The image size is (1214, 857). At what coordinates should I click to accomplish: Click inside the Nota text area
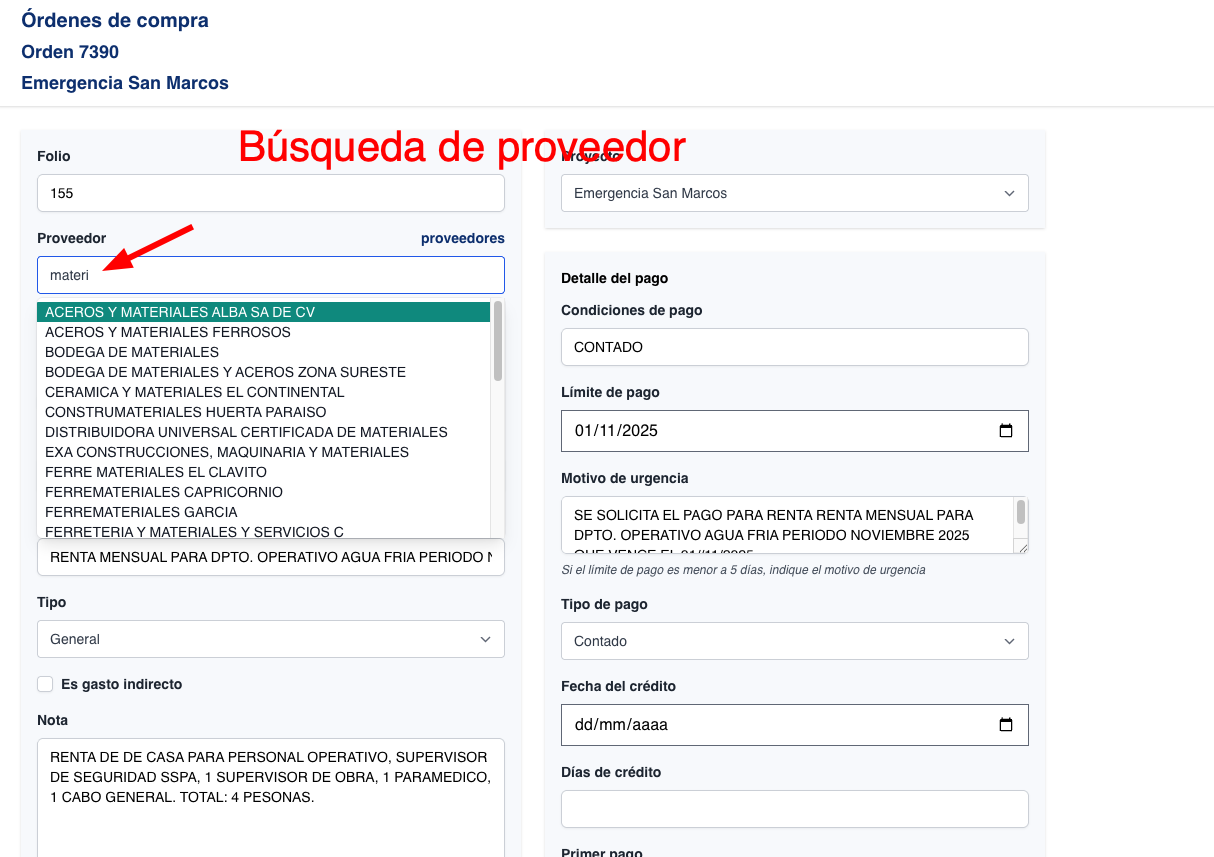pyautogui.click(x=270, y=790)
